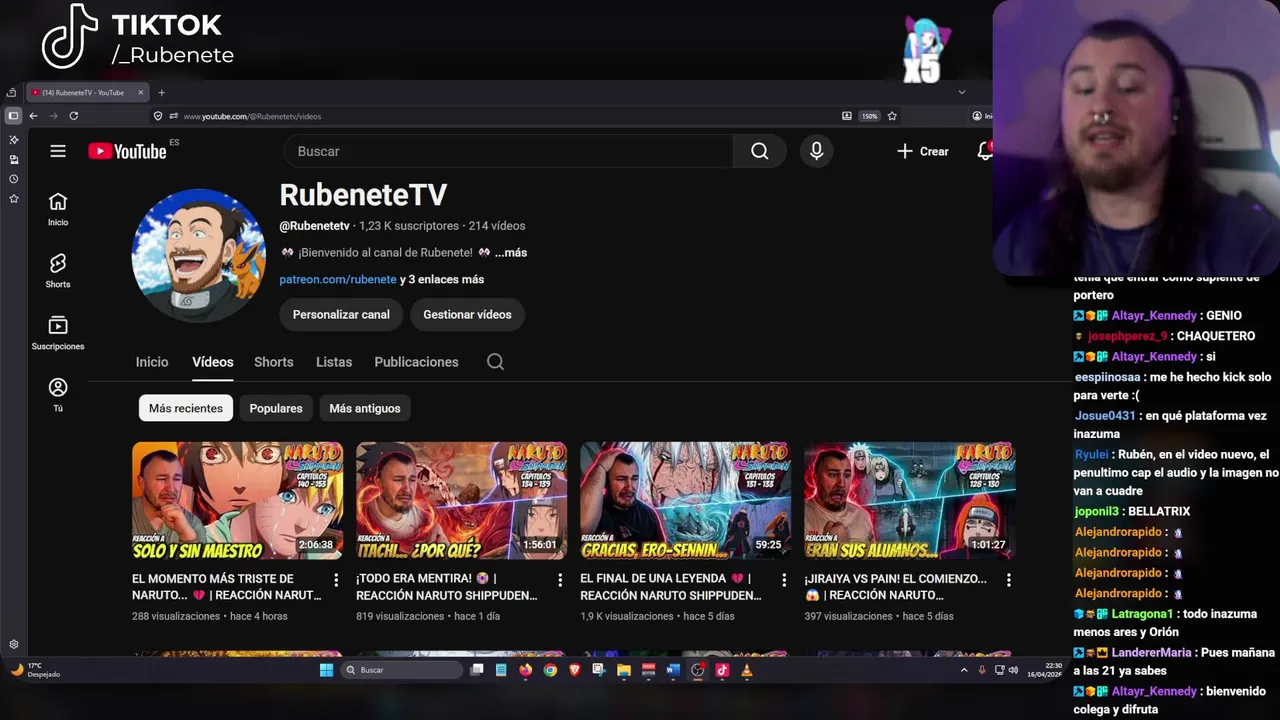Image resolution: width=1280 pixels, height=720 pixels.
Task: Select the Listas channel tab
Action: pyautogui.click(x=334, y=362)
